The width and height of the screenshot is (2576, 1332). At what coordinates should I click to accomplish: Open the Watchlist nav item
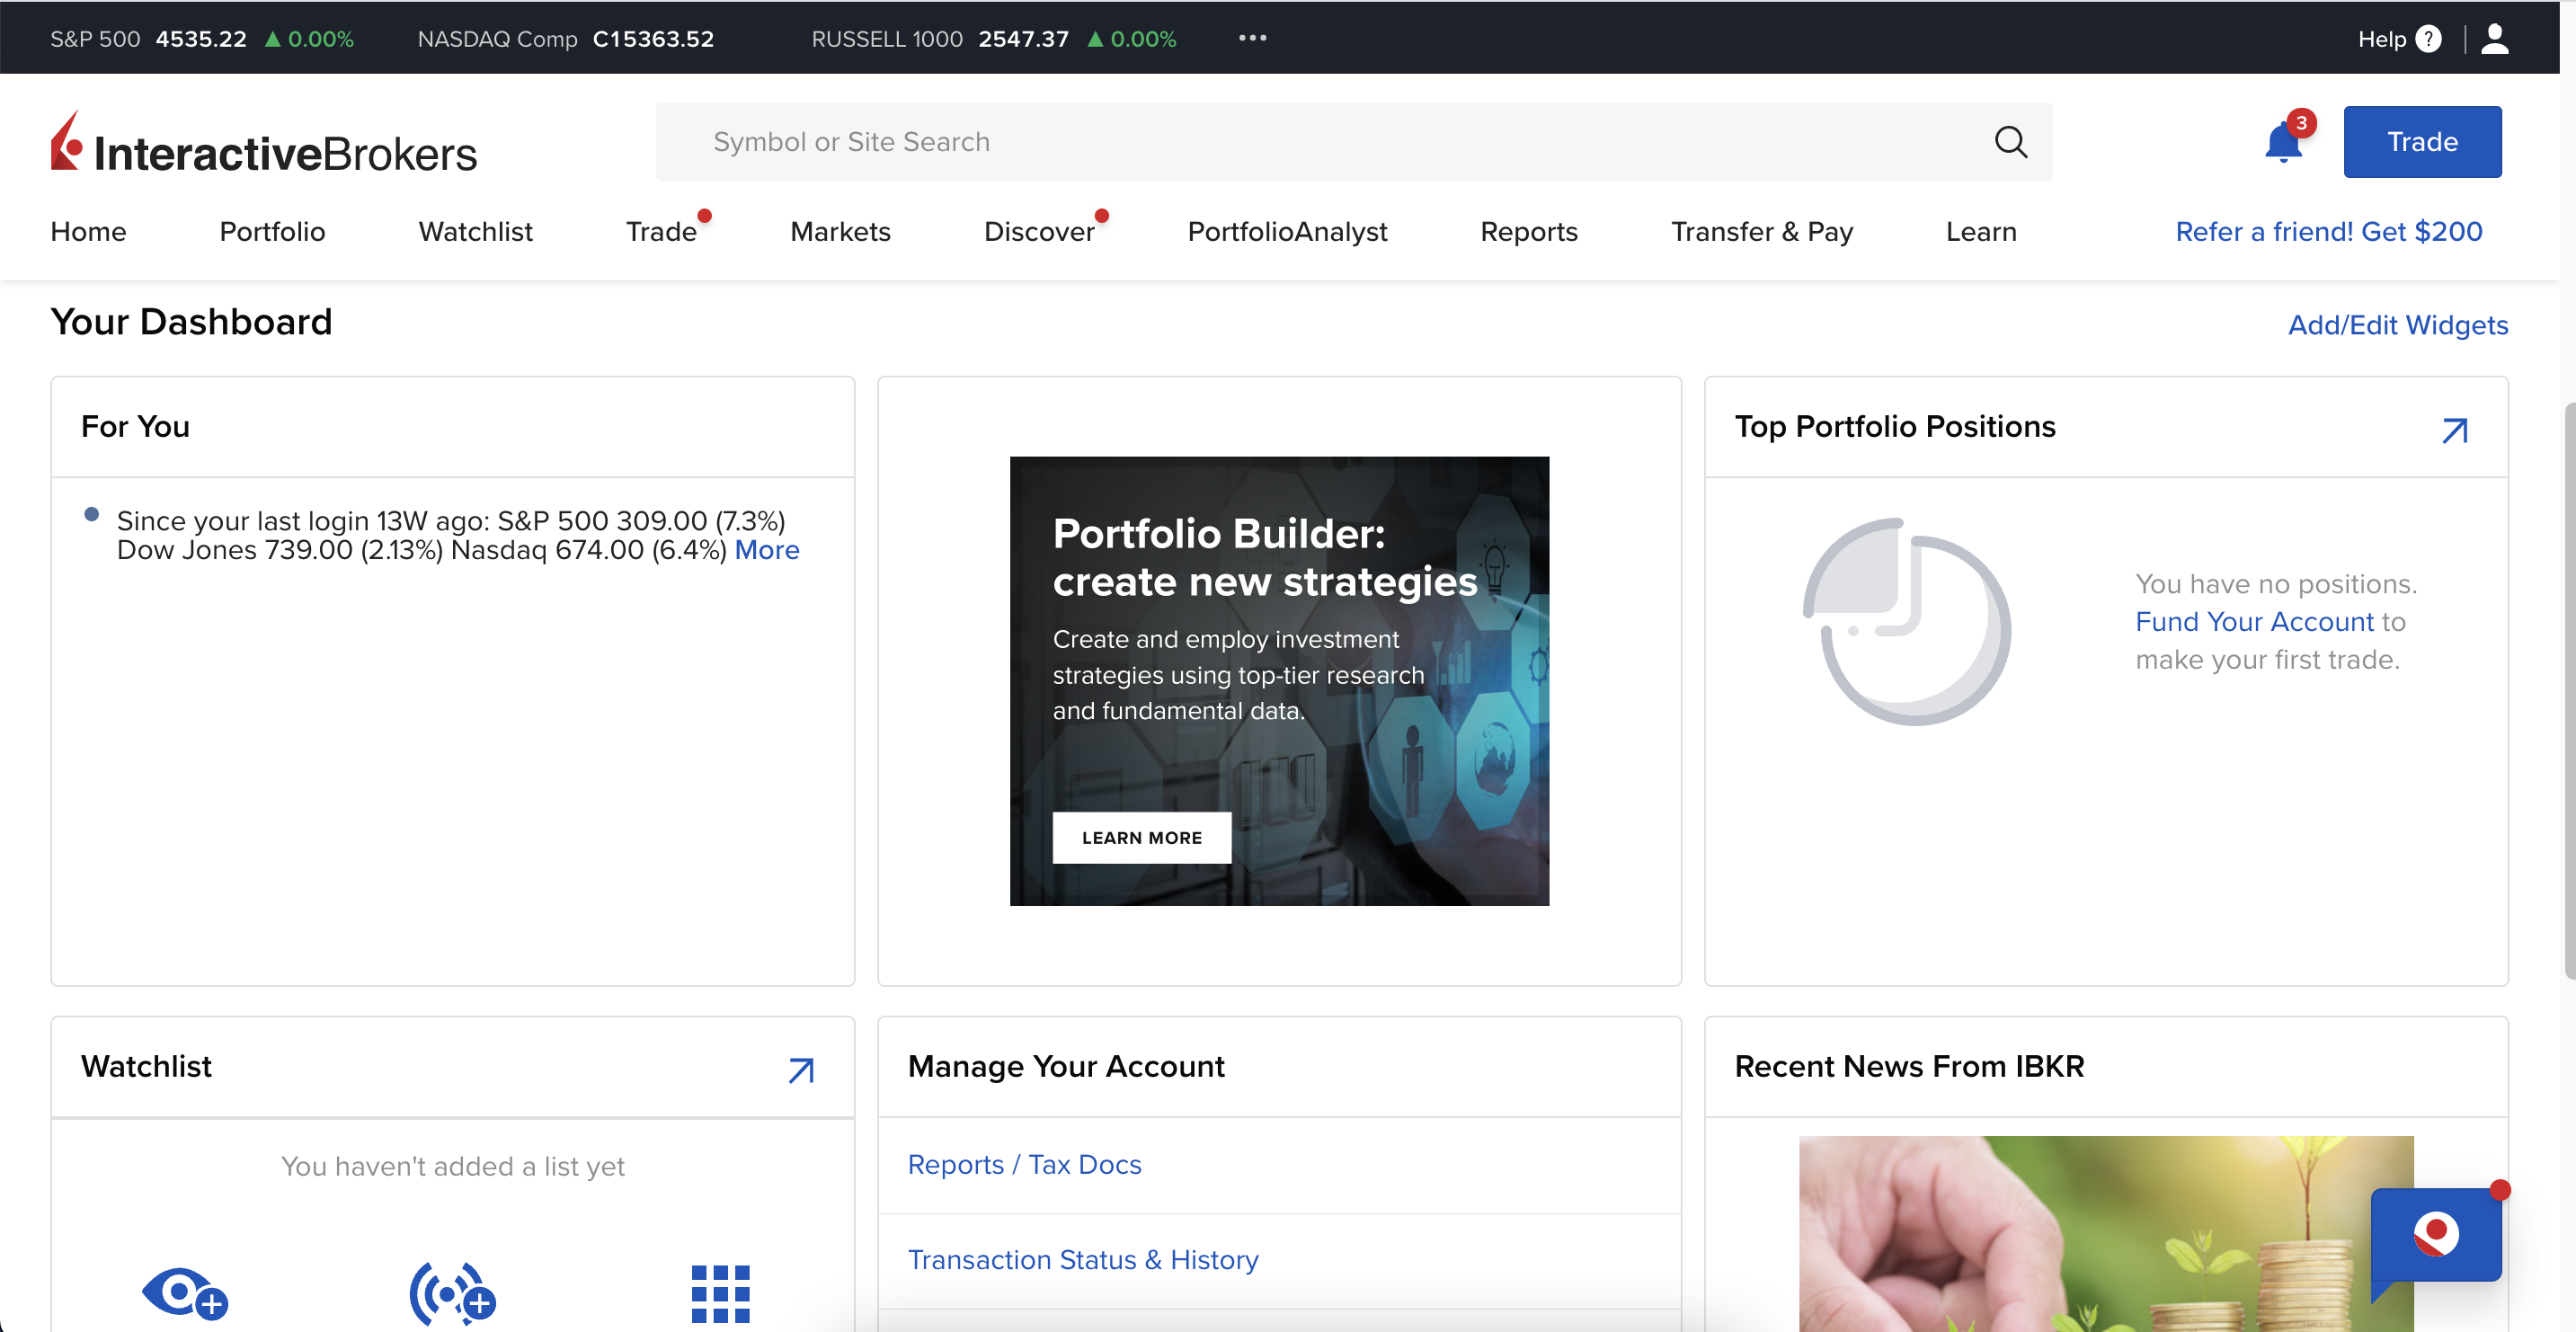475,231
